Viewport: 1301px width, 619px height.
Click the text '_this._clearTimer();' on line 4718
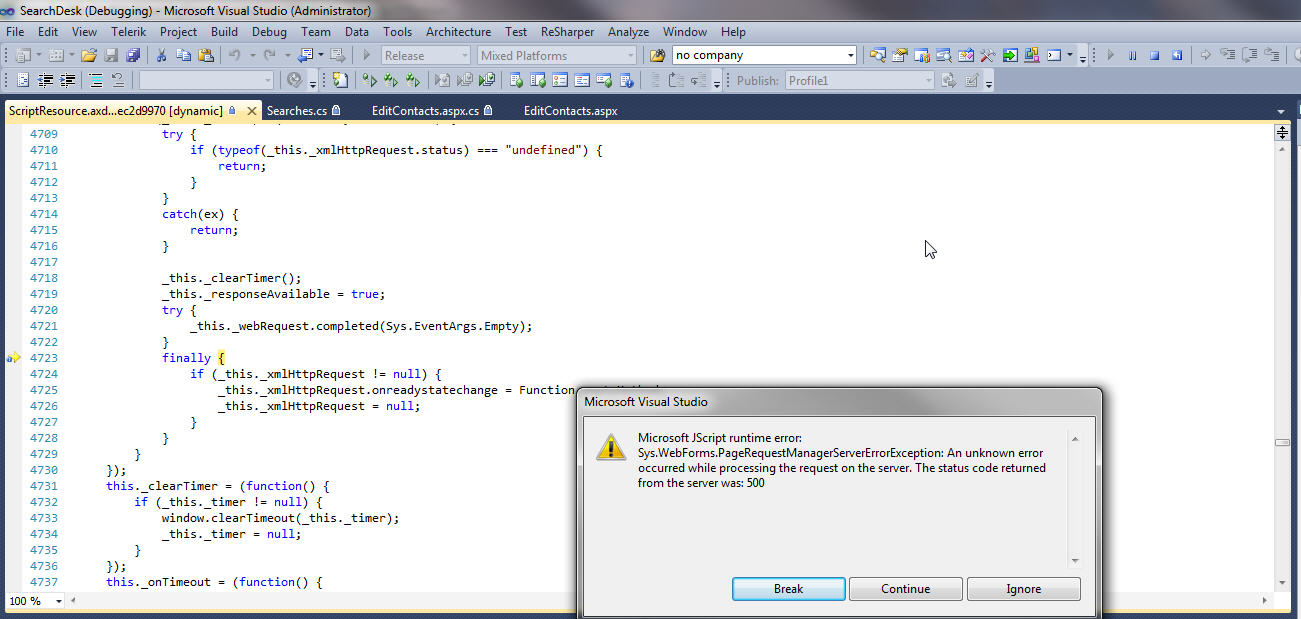pyautogui.click(x=231, y=278)
